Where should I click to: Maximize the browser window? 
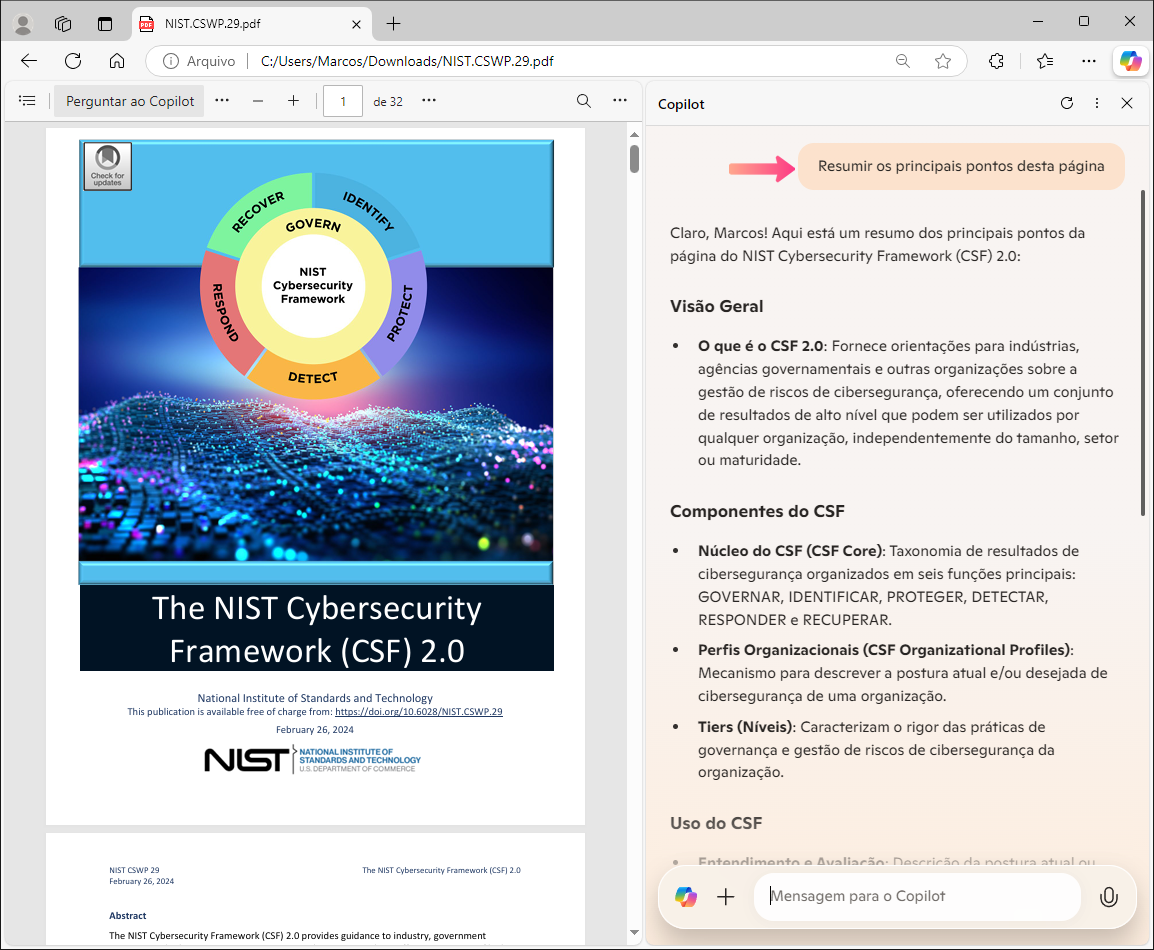pos(1084,21)
